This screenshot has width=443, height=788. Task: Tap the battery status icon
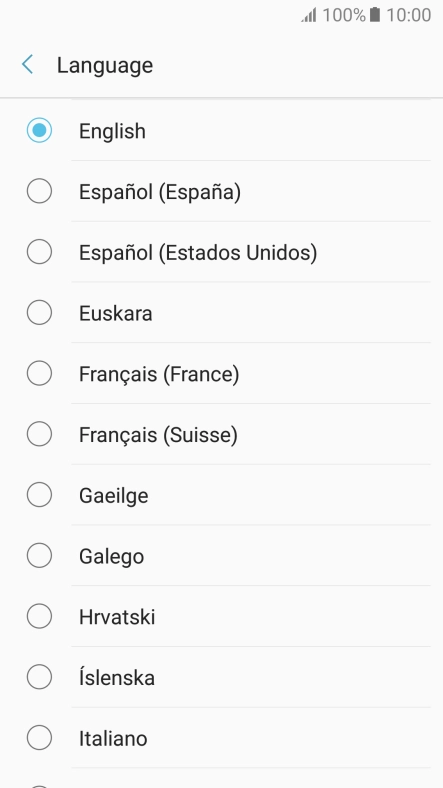(x=375, y=15)
